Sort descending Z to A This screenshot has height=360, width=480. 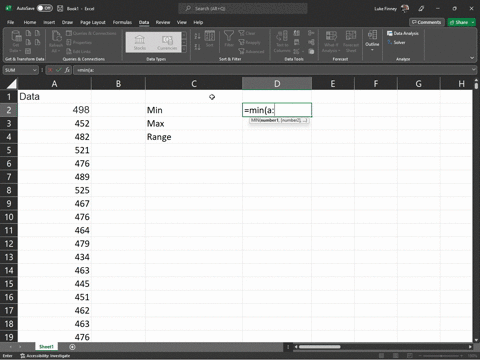point(197,47)
